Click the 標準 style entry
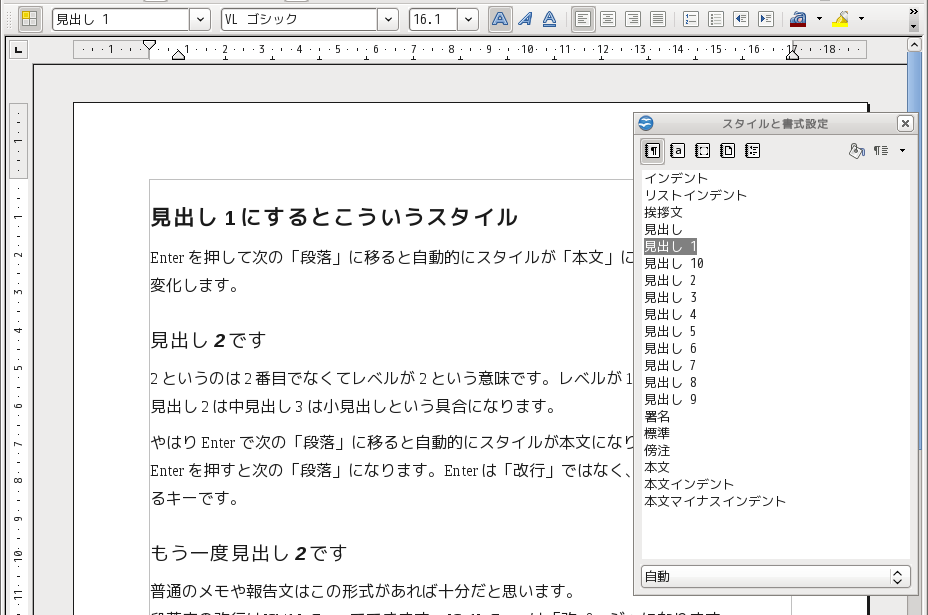The height and width of the screenshot is (615, 928). pos(657,434)
